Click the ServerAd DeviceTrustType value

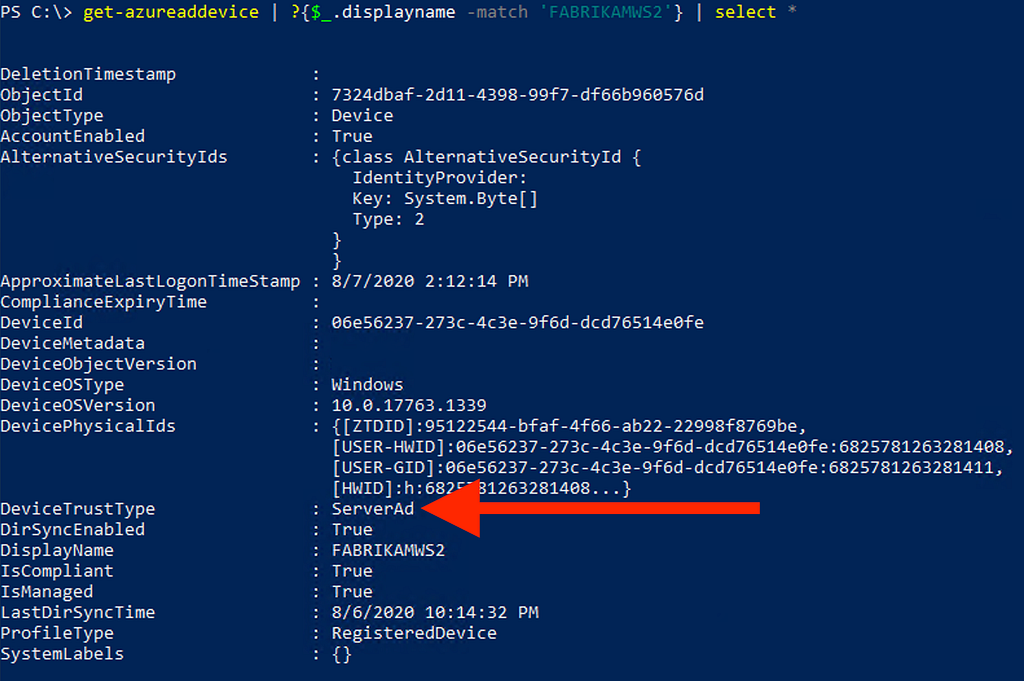tap(373, 509)
